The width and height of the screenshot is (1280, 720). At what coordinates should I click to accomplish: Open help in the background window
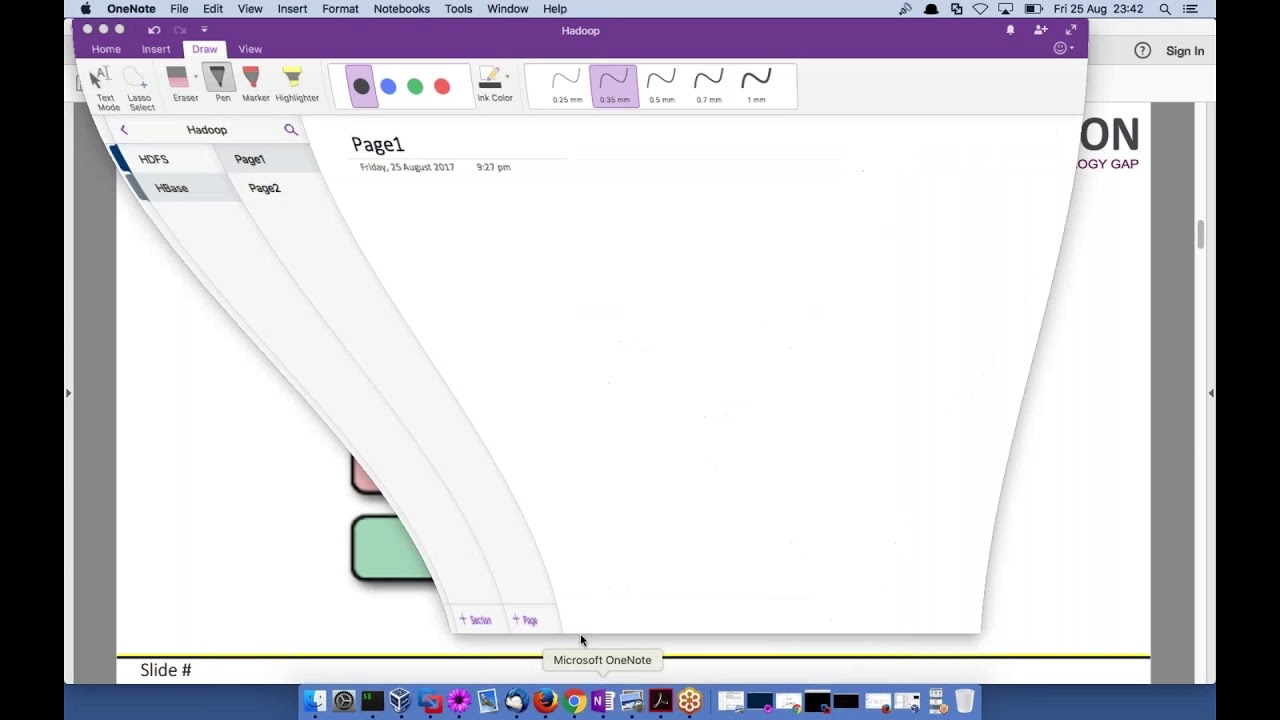(1143, 51)
